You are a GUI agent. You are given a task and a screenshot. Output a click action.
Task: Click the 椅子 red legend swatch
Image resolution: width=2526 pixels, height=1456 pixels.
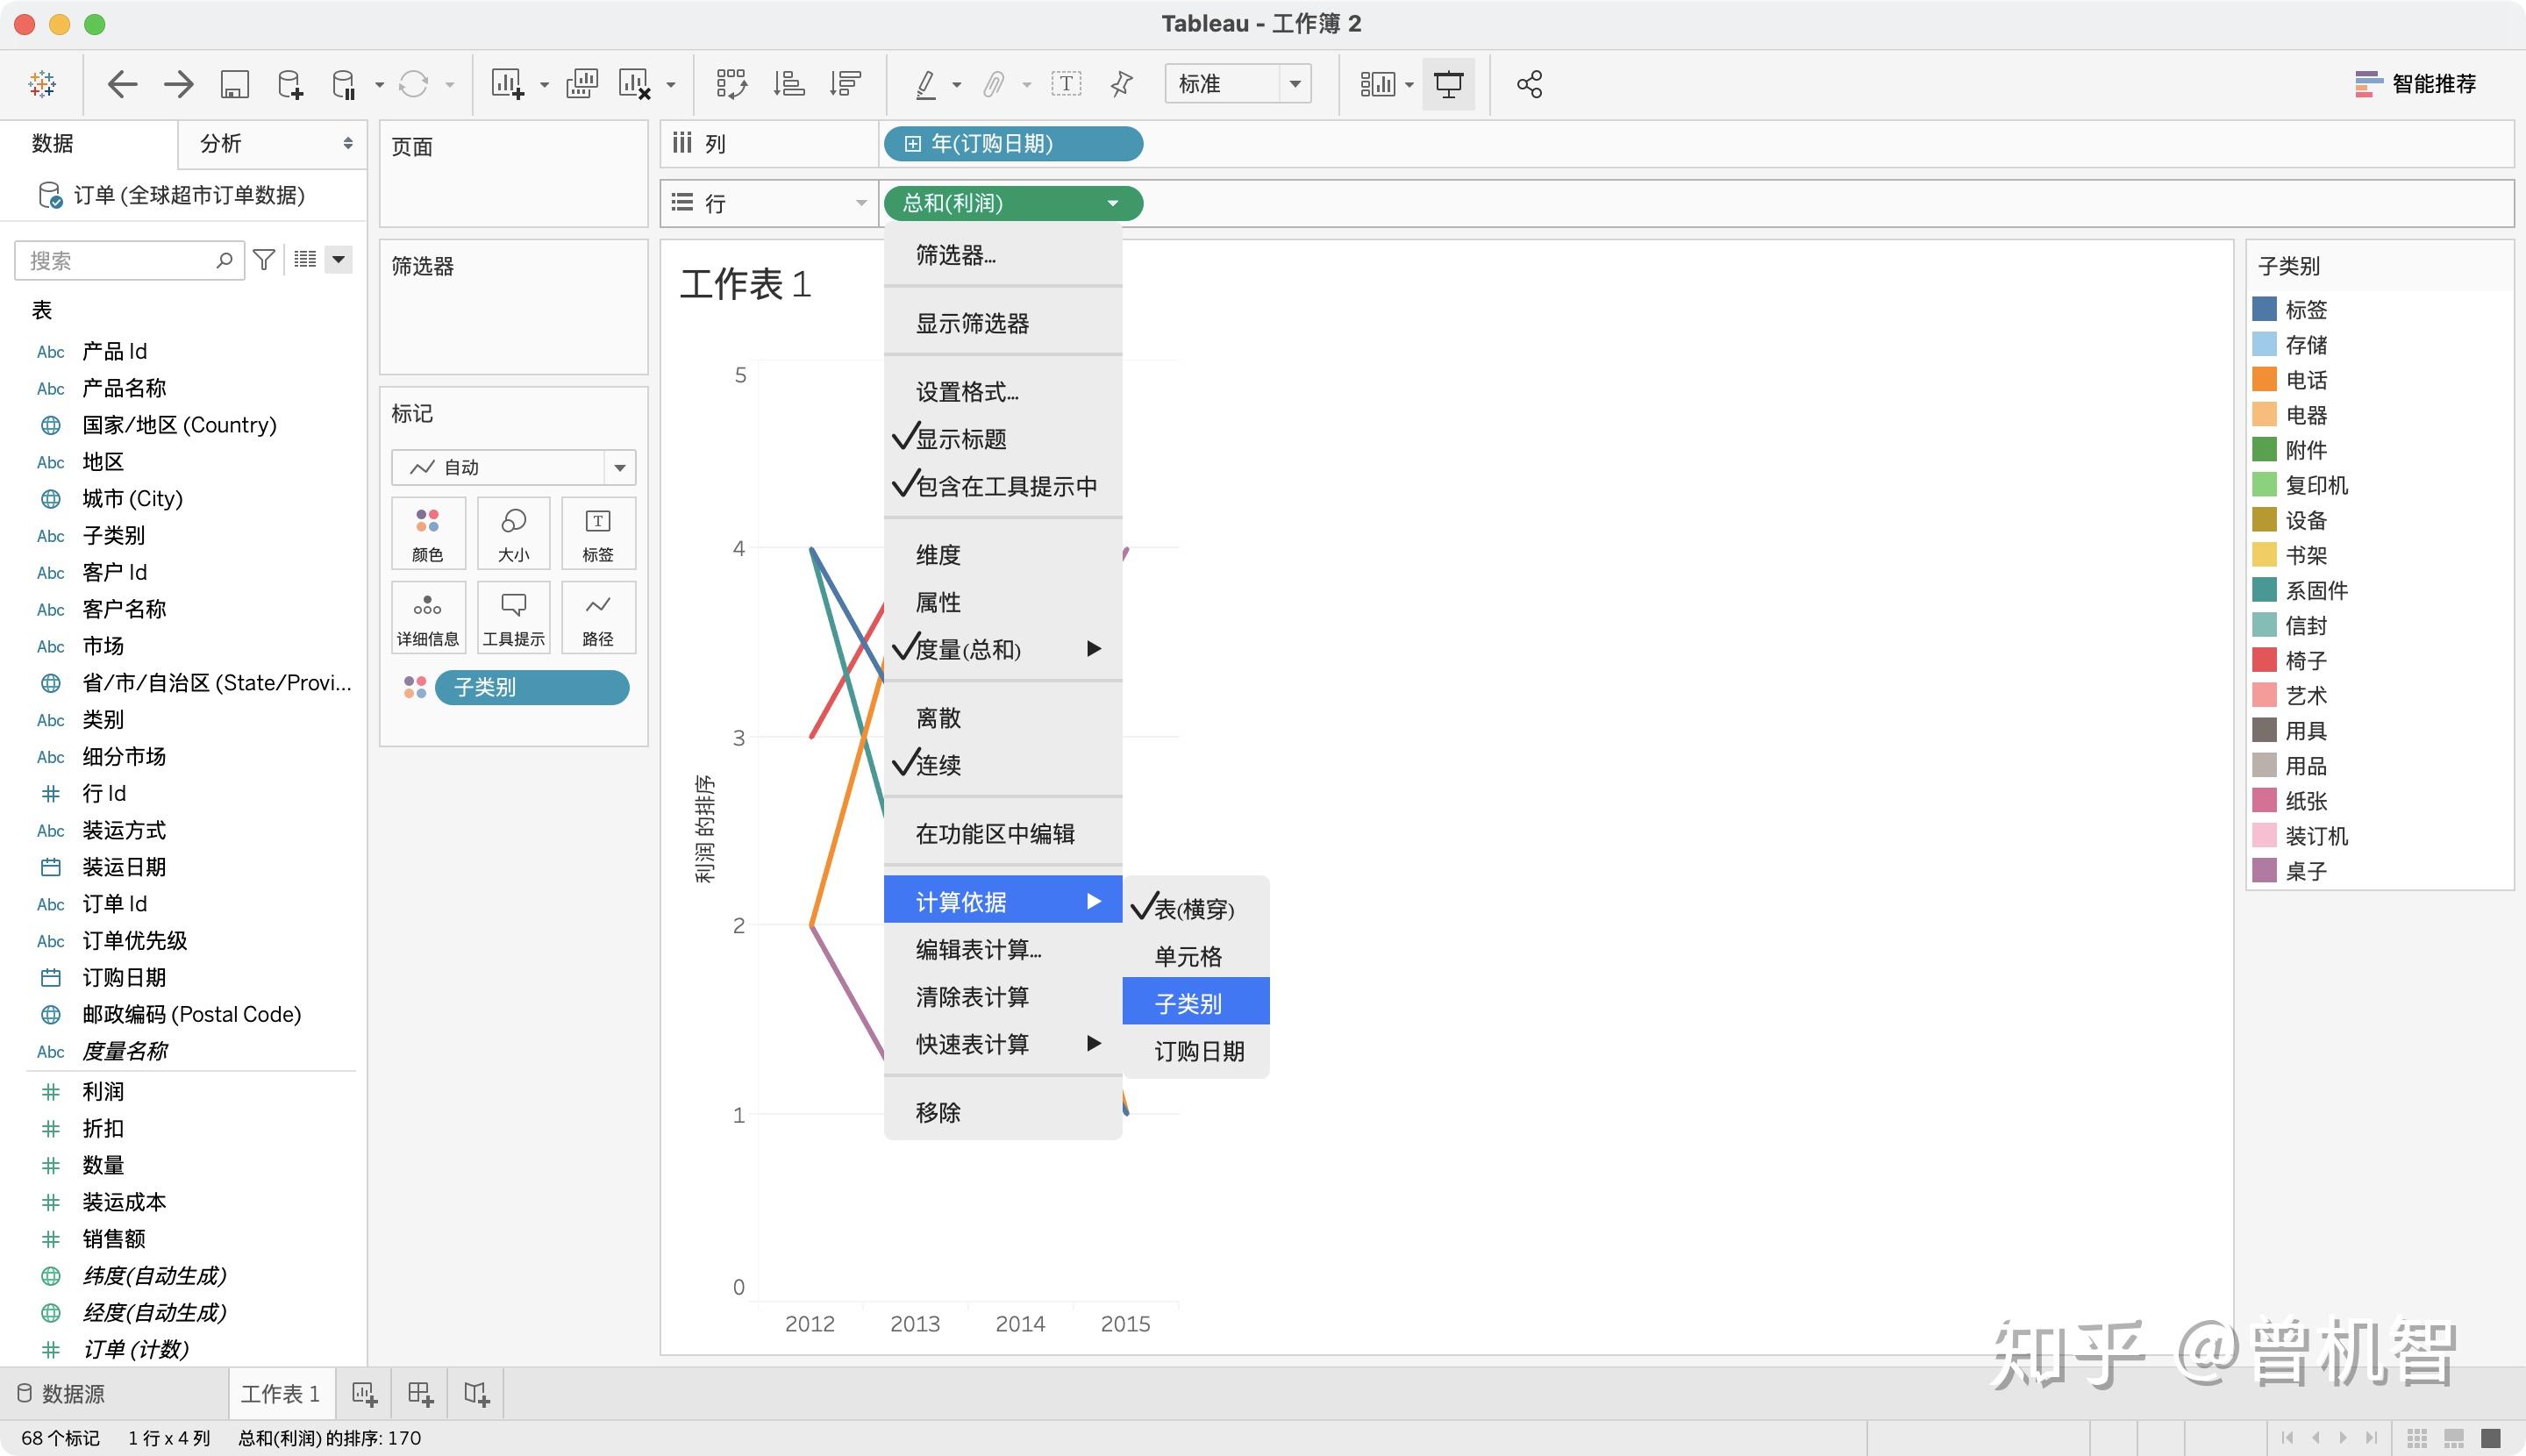tap(2263, 660)
